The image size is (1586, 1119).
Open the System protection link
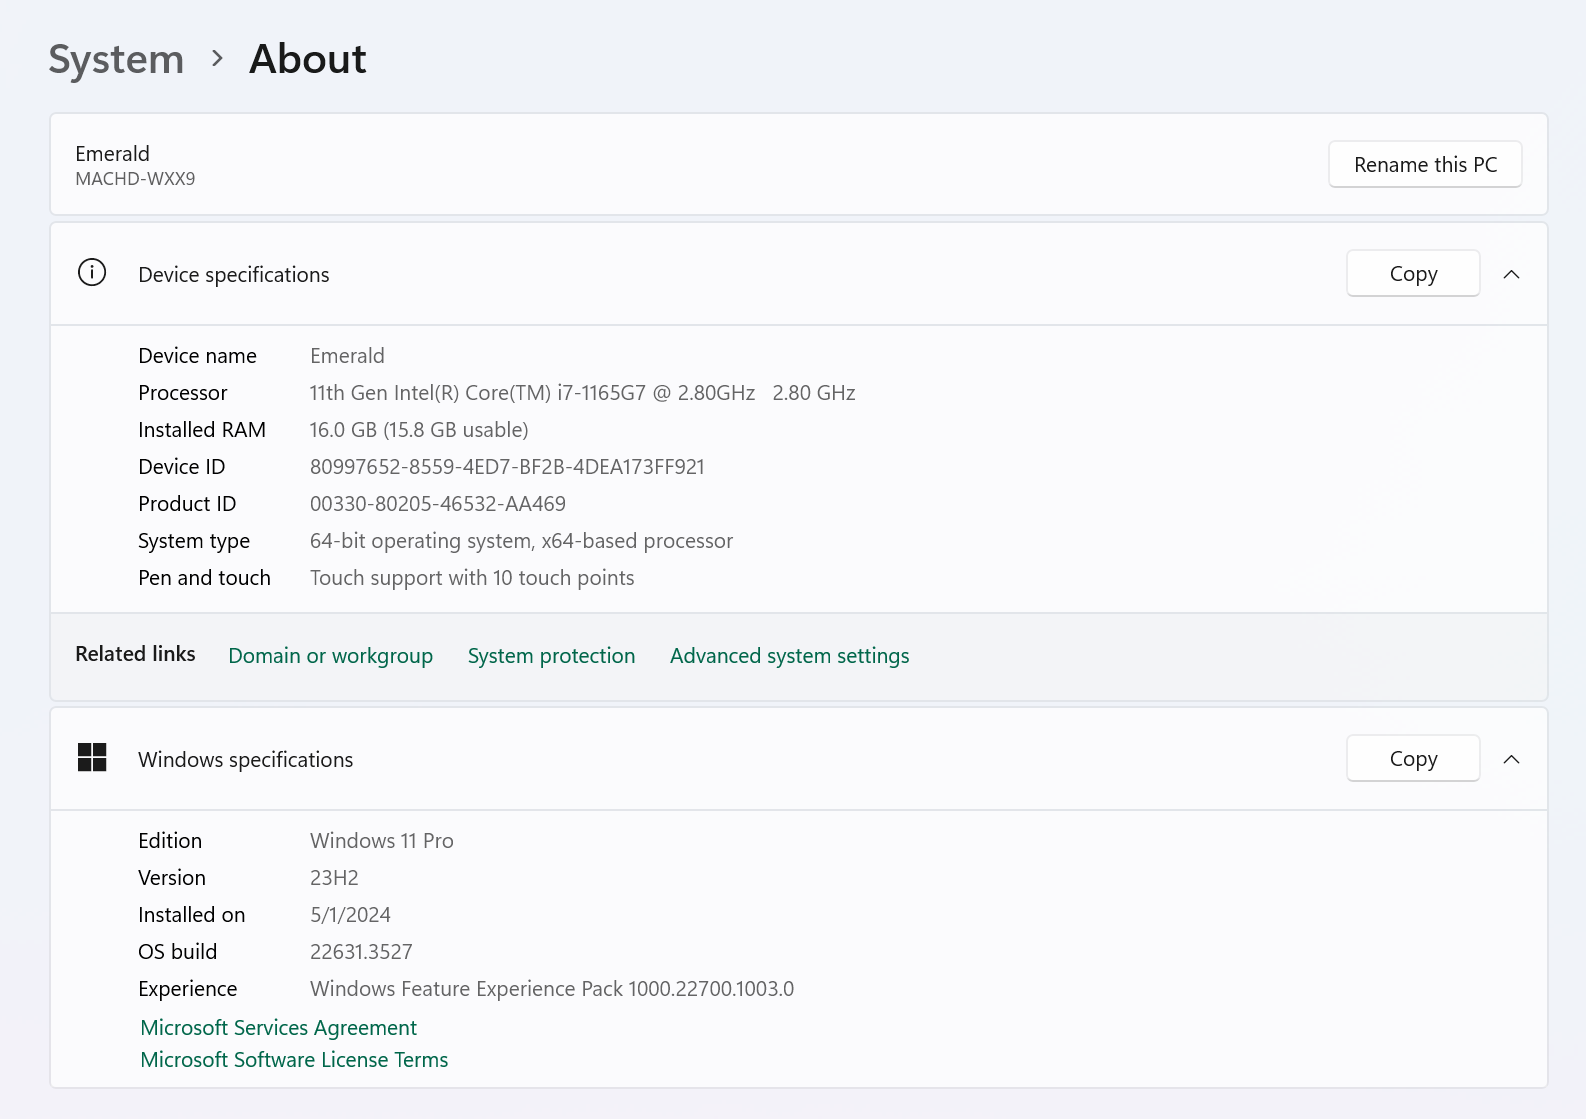coord(551,656)
